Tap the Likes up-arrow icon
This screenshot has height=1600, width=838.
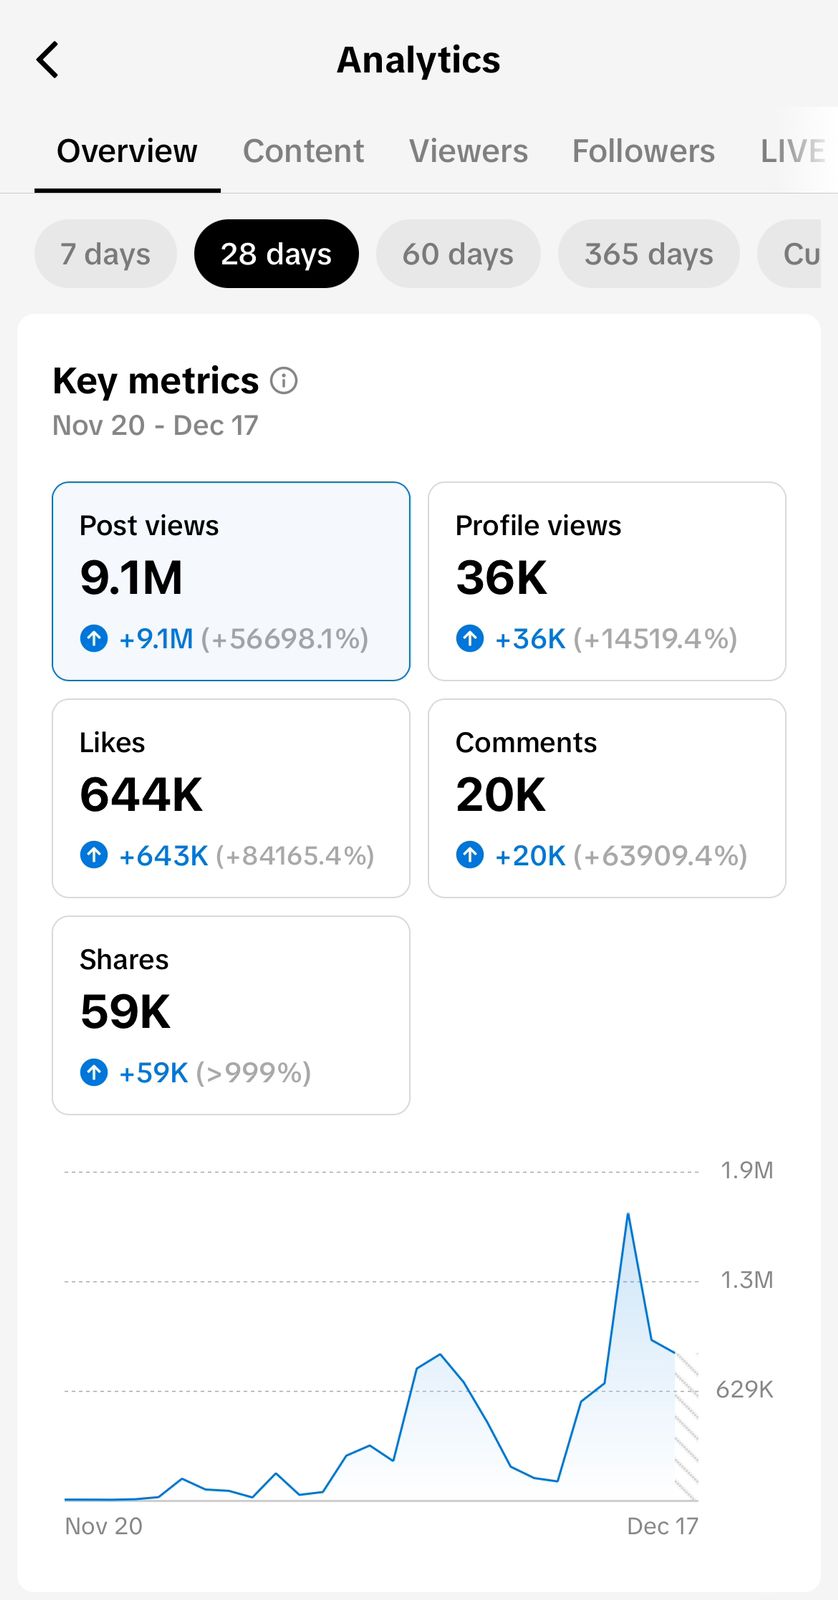point(94,855)
